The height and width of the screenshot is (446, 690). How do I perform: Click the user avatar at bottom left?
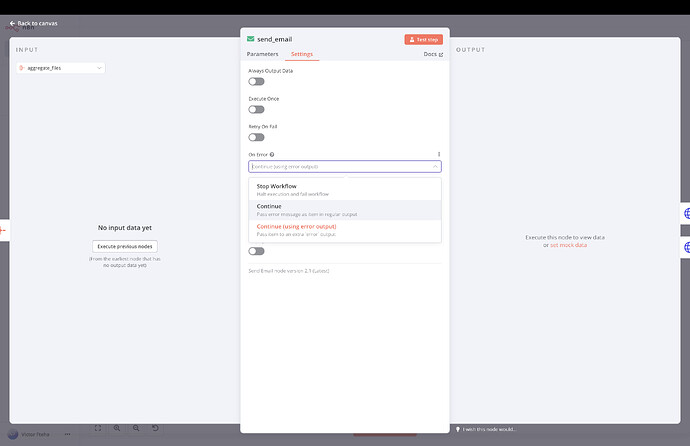(x=13, y=434)
